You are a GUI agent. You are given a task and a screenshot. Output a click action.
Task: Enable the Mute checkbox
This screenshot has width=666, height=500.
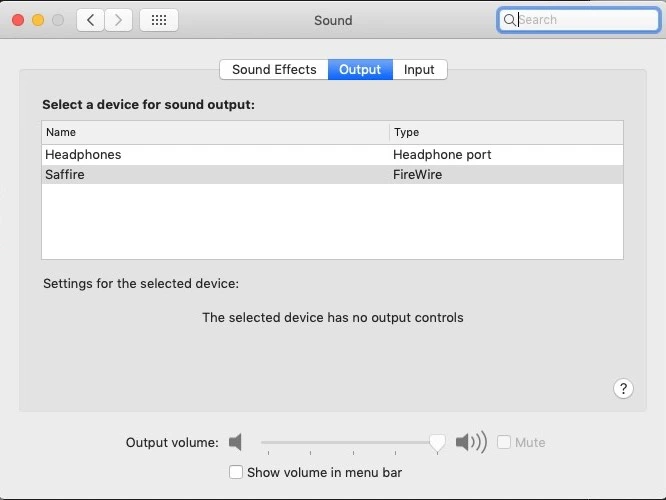[504, 442]
